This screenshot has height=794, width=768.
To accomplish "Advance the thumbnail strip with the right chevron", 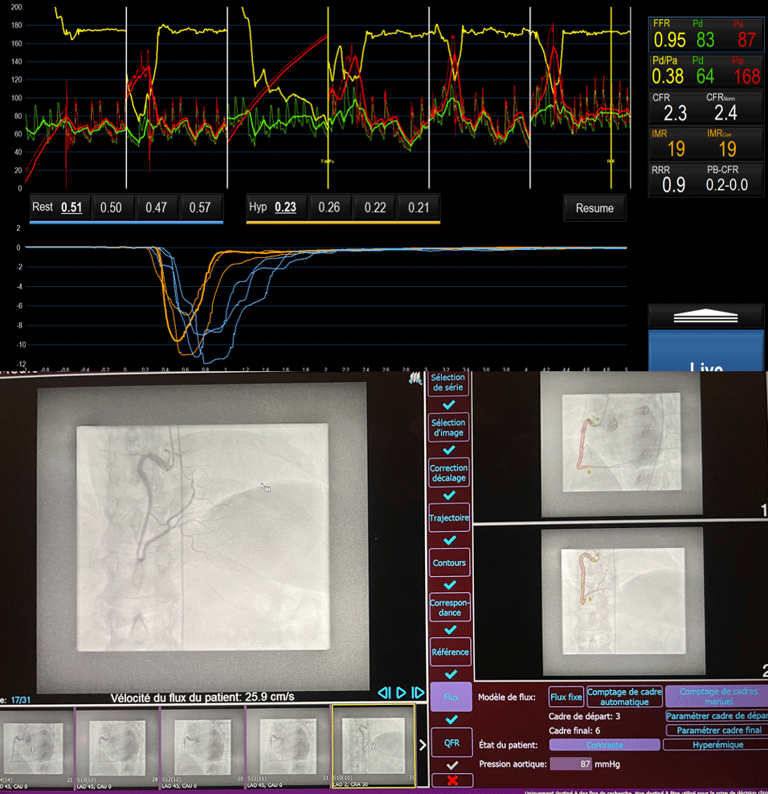I will click(x=423, y=745).
